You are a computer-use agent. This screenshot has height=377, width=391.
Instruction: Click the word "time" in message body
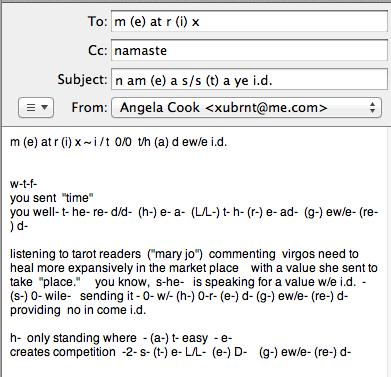[77, 198]
